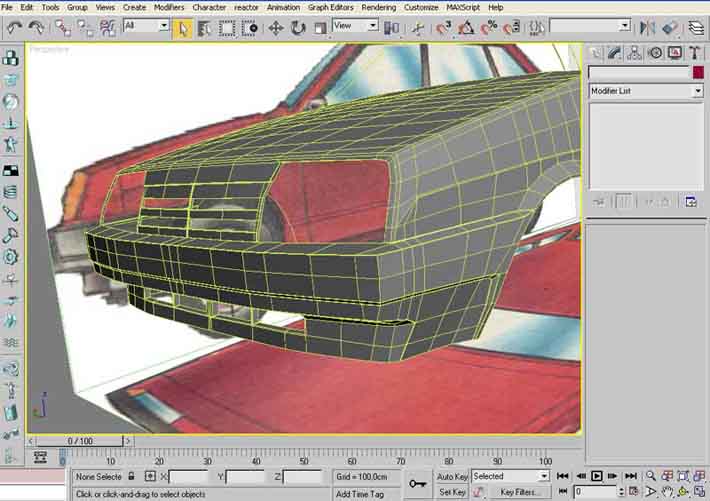
Task: Select the Select Object arrow tool
Action: tap(183, 28)
